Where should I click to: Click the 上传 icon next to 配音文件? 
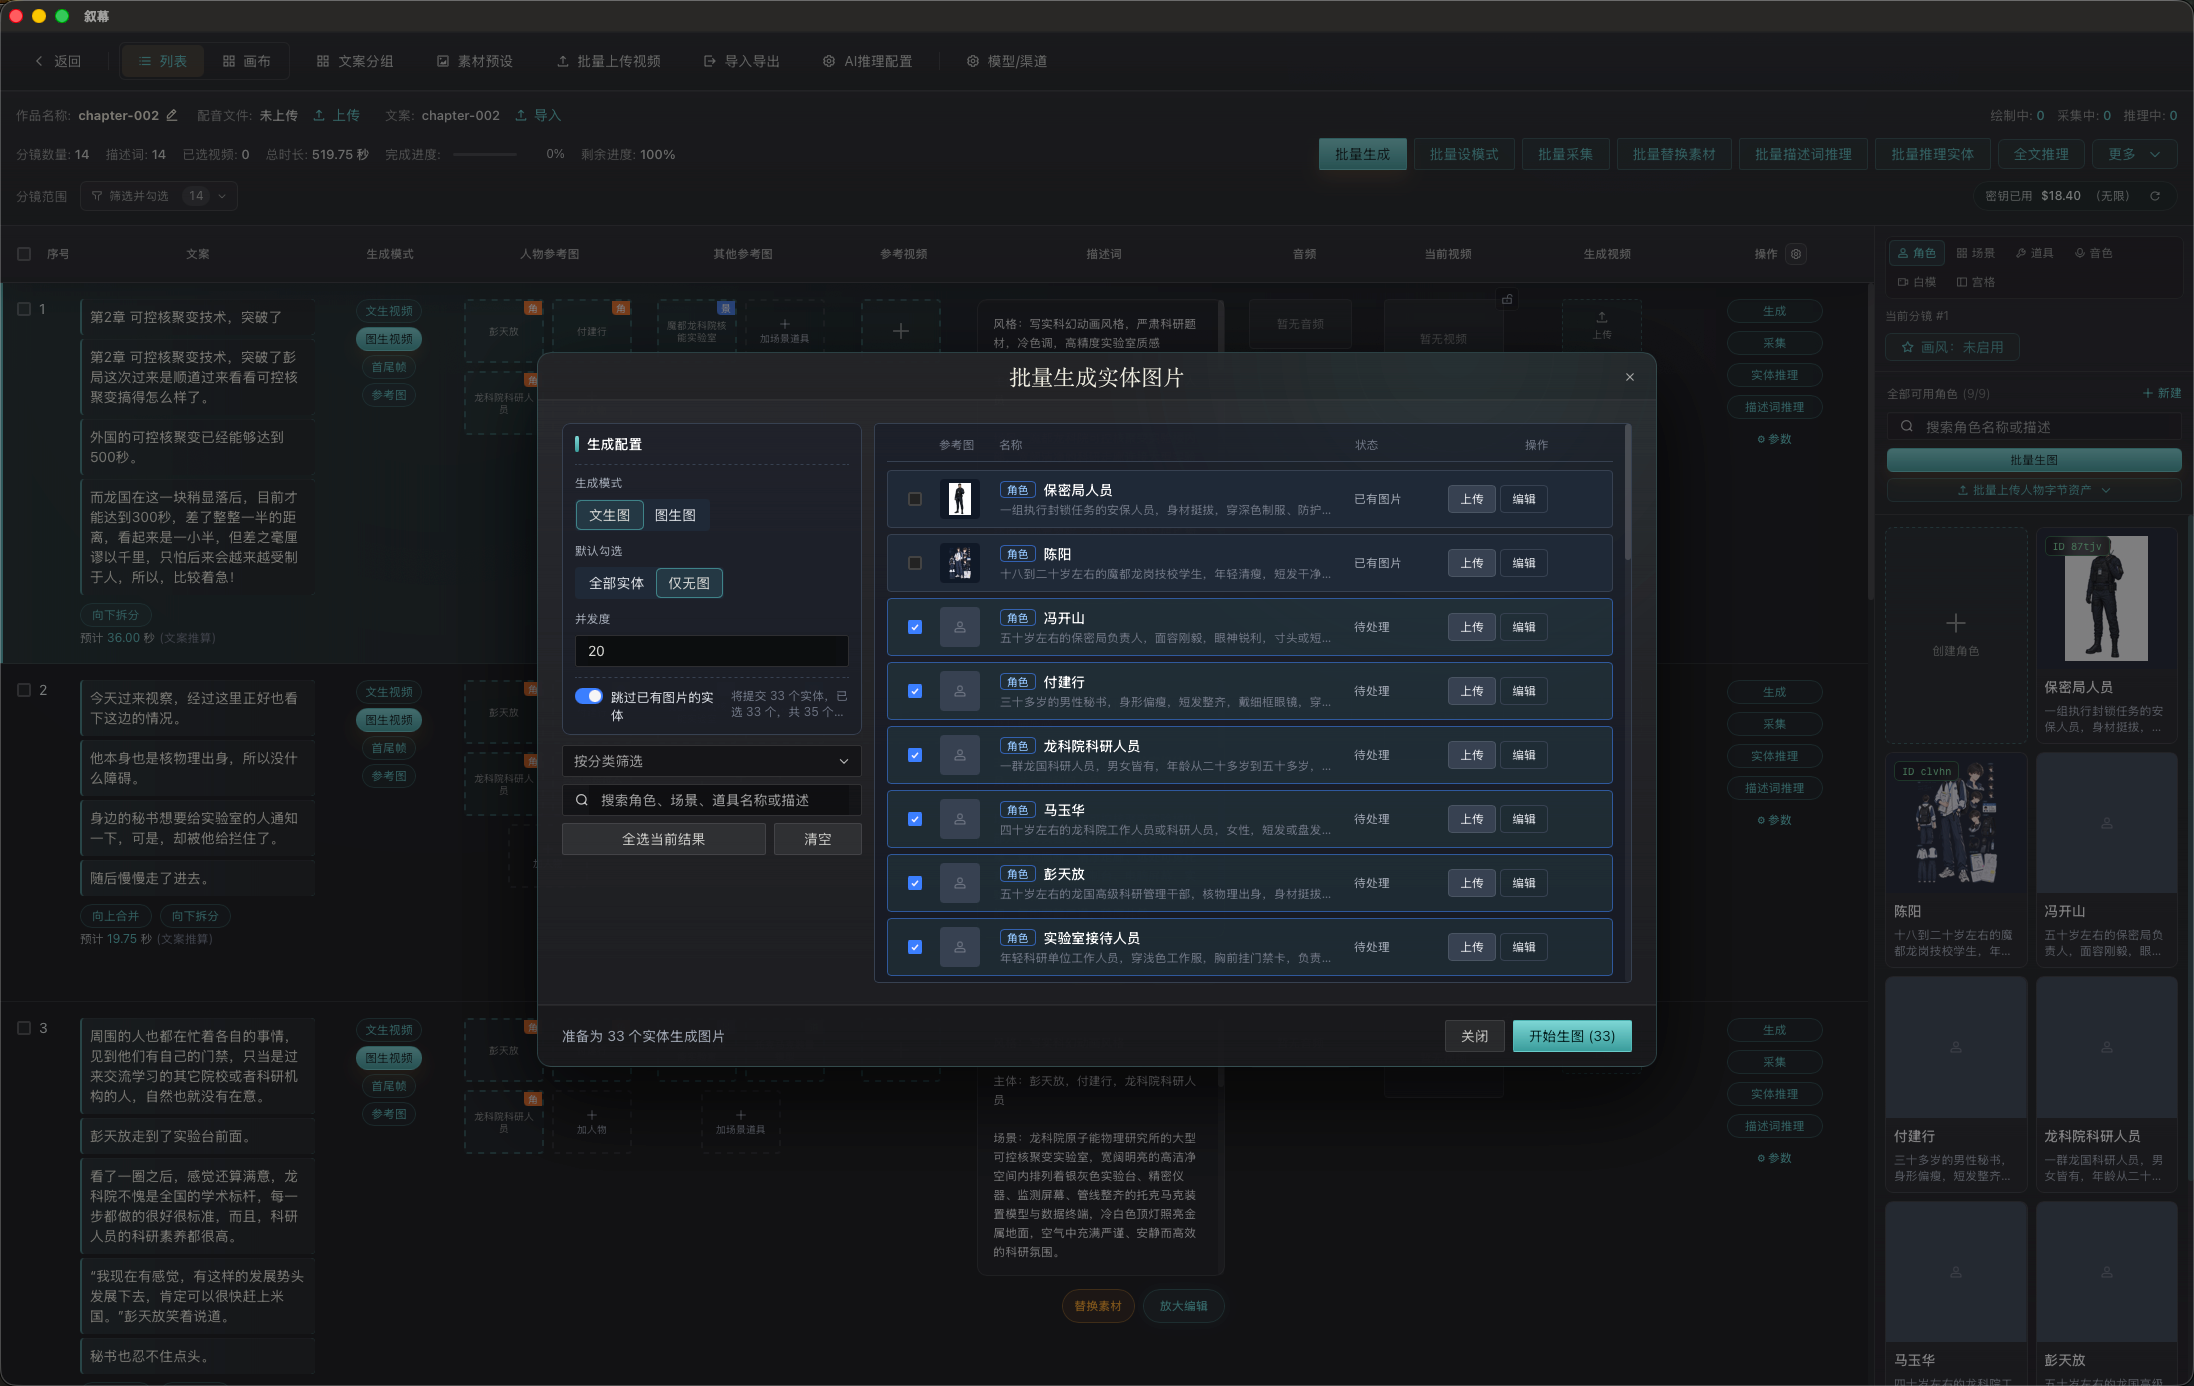[x=319, y=115]
